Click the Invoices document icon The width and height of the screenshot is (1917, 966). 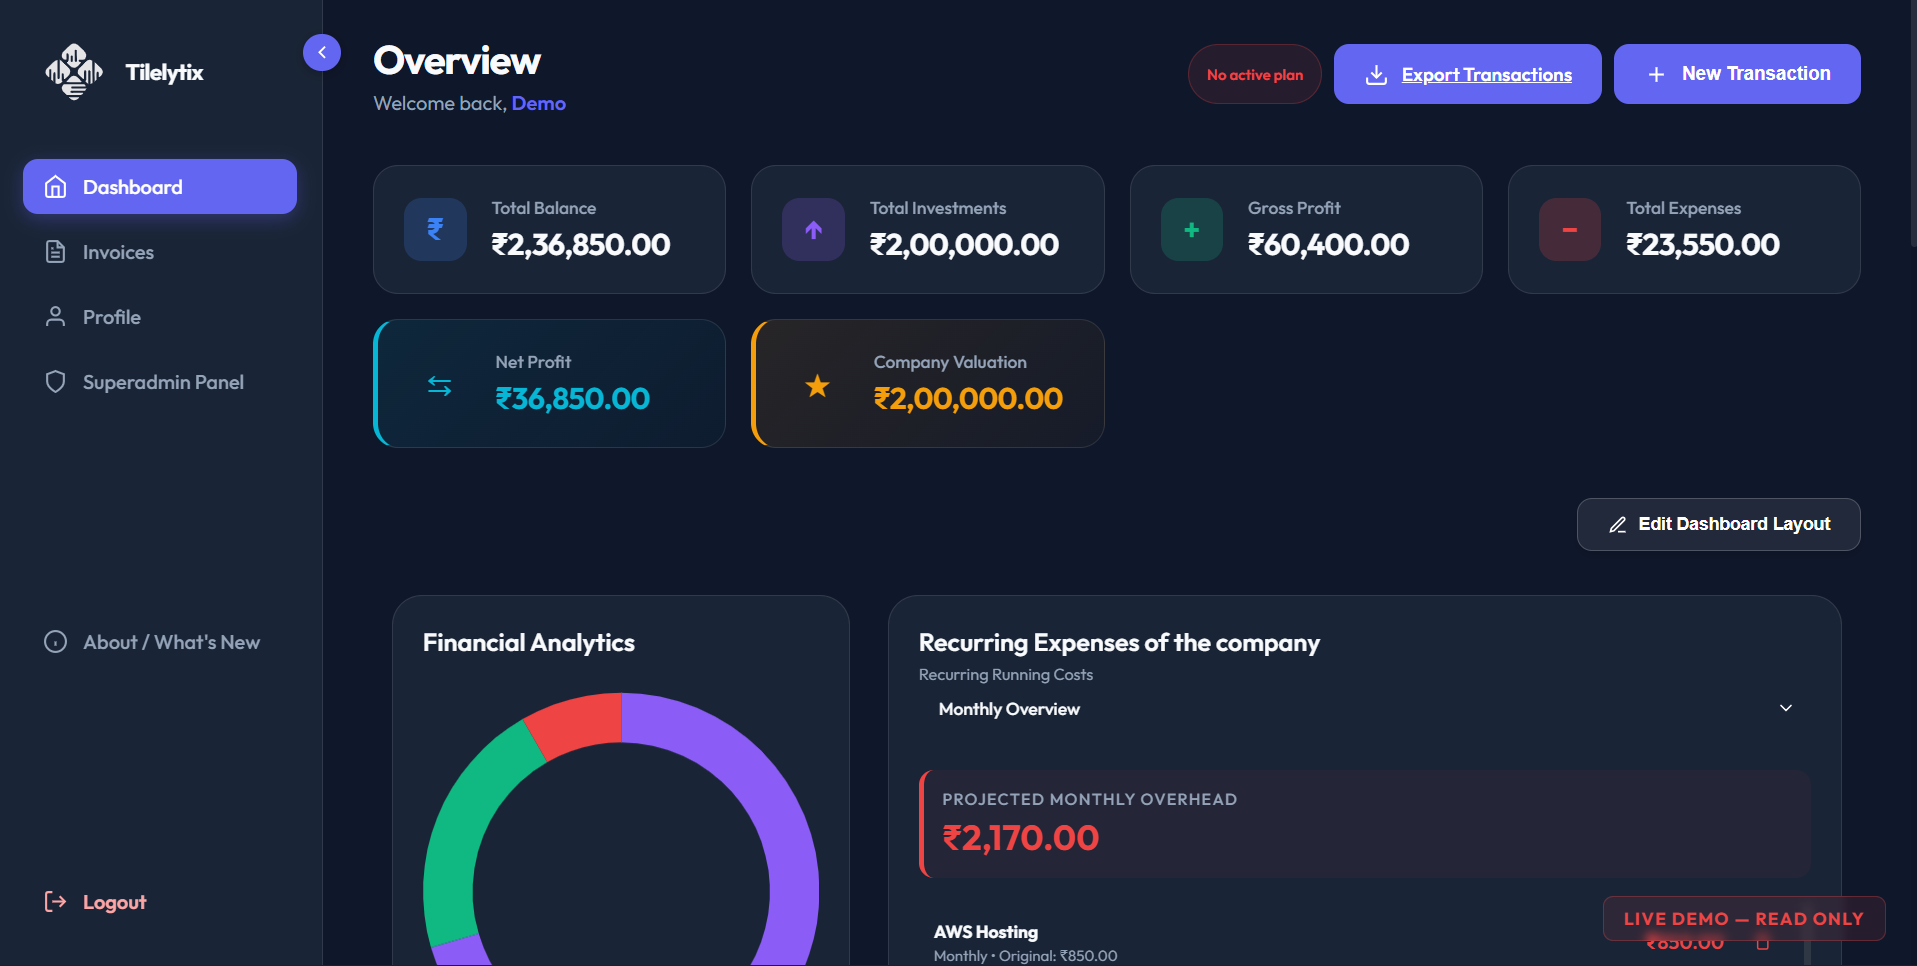click(x=56, y=252)
